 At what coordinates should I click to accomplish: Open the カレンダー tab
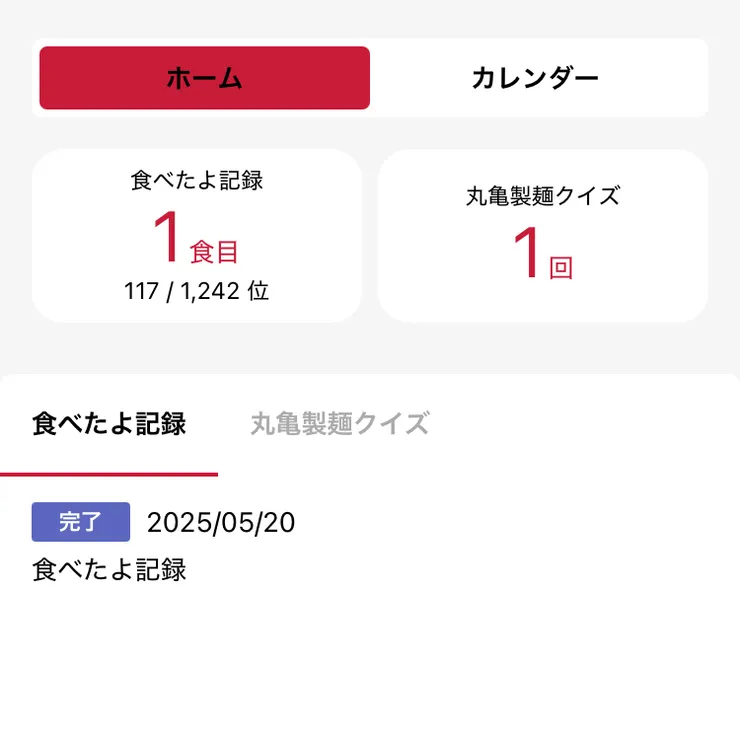pyautogui.click(x=535, y=78)
